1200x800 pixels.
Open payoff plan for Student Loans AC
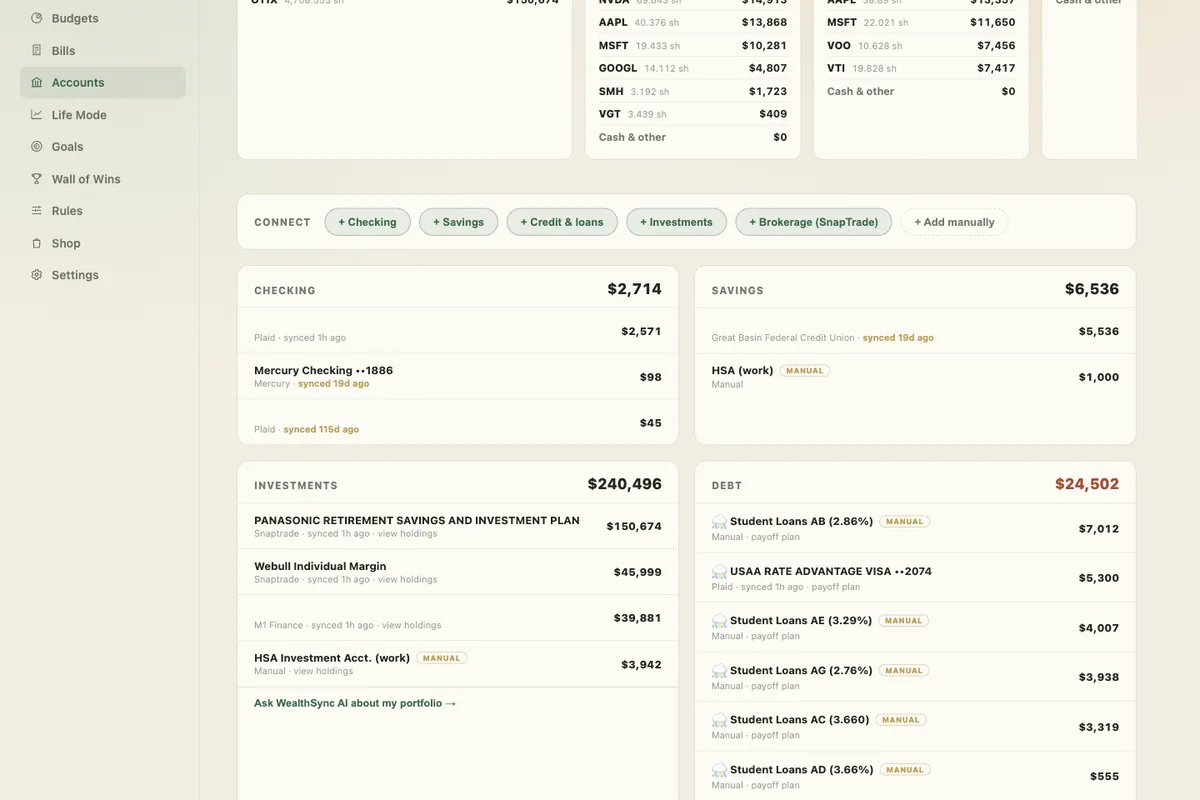point(775,735)
